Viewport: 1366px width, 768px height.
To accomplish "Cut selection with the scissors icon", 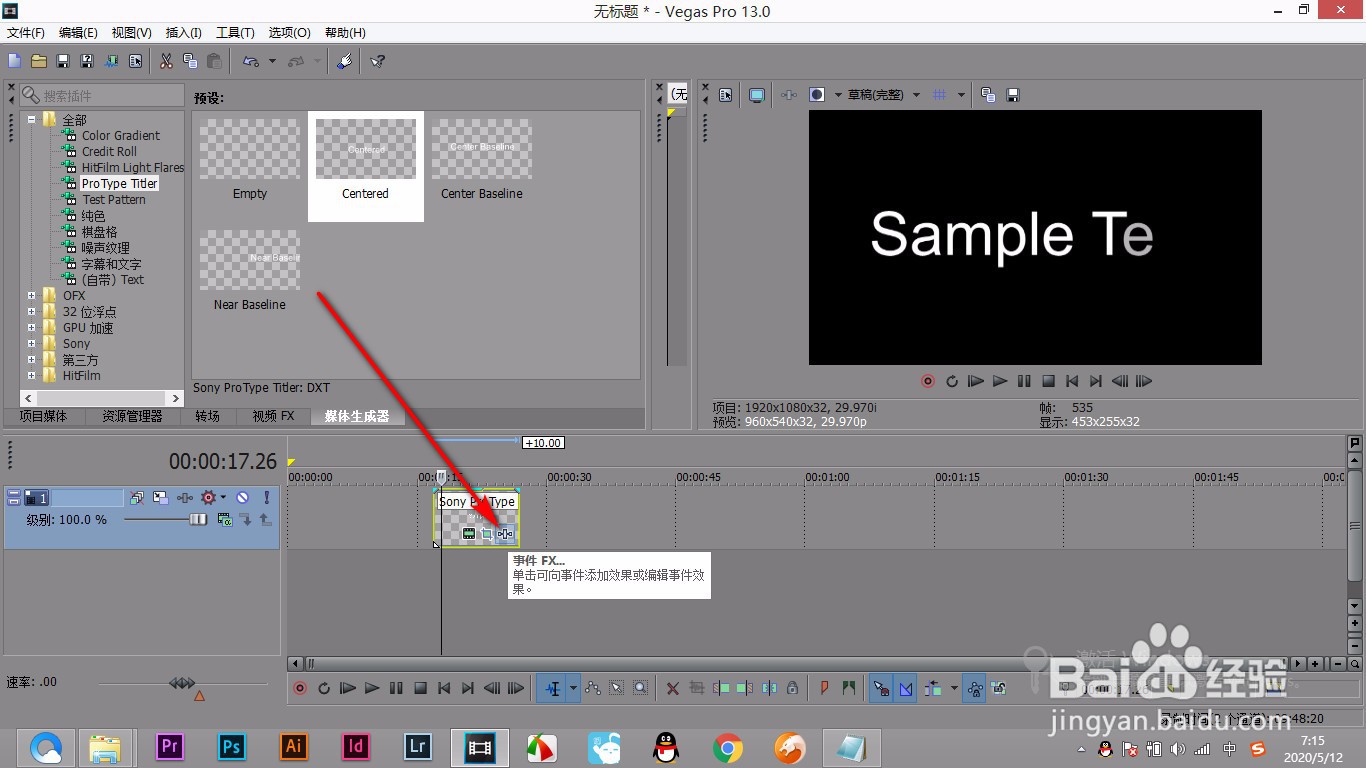I will pyautogui.click(x=166, y=61).
